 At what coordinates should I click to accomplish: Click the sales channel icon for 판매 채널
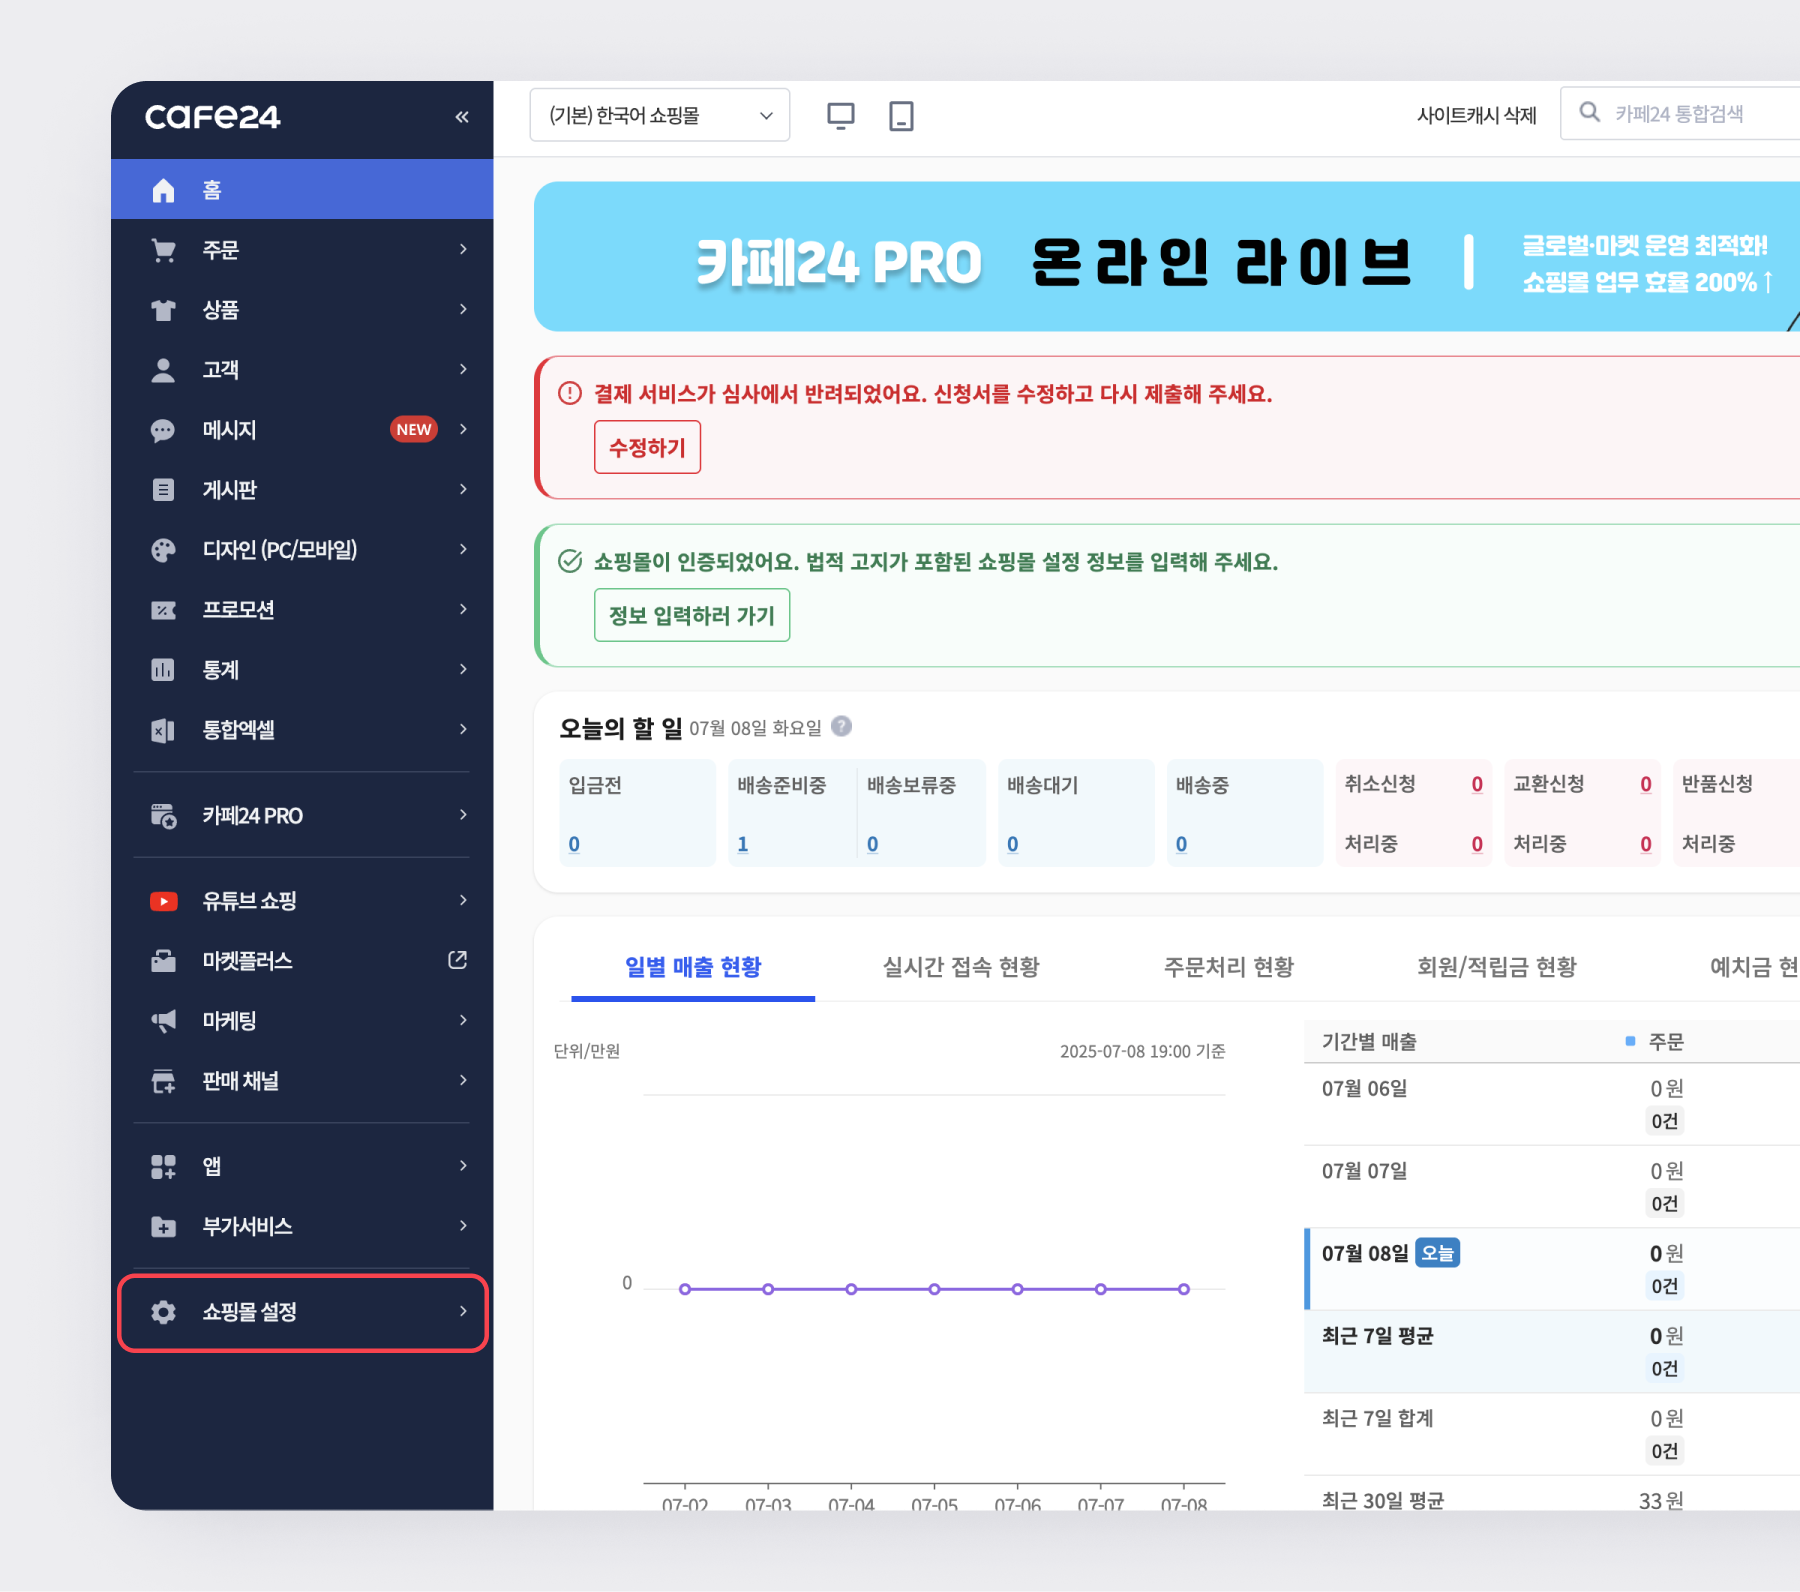(x=163, y=1081)
